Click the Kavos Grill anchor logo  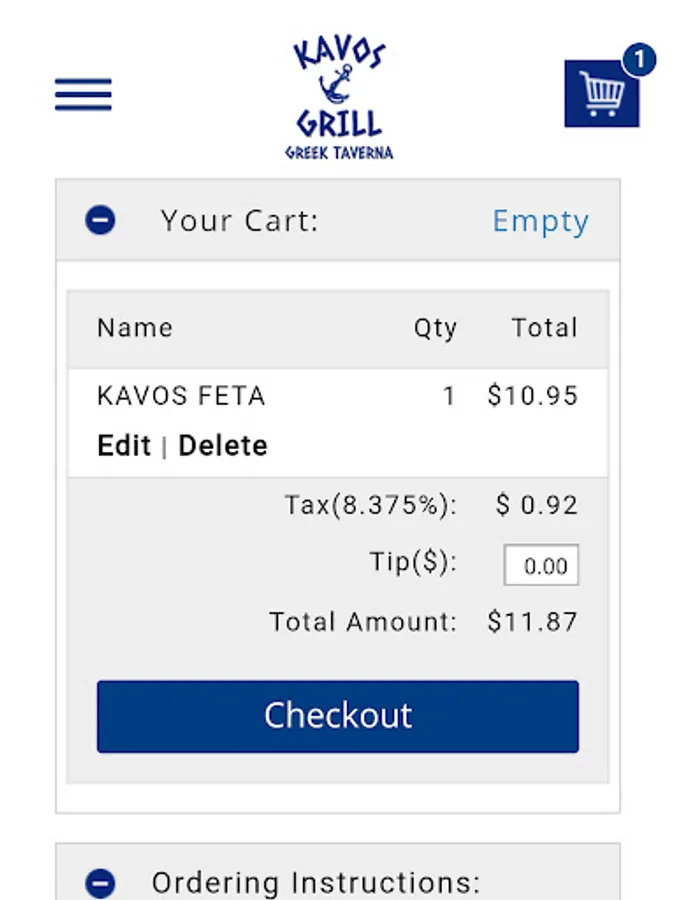point(339,99)
